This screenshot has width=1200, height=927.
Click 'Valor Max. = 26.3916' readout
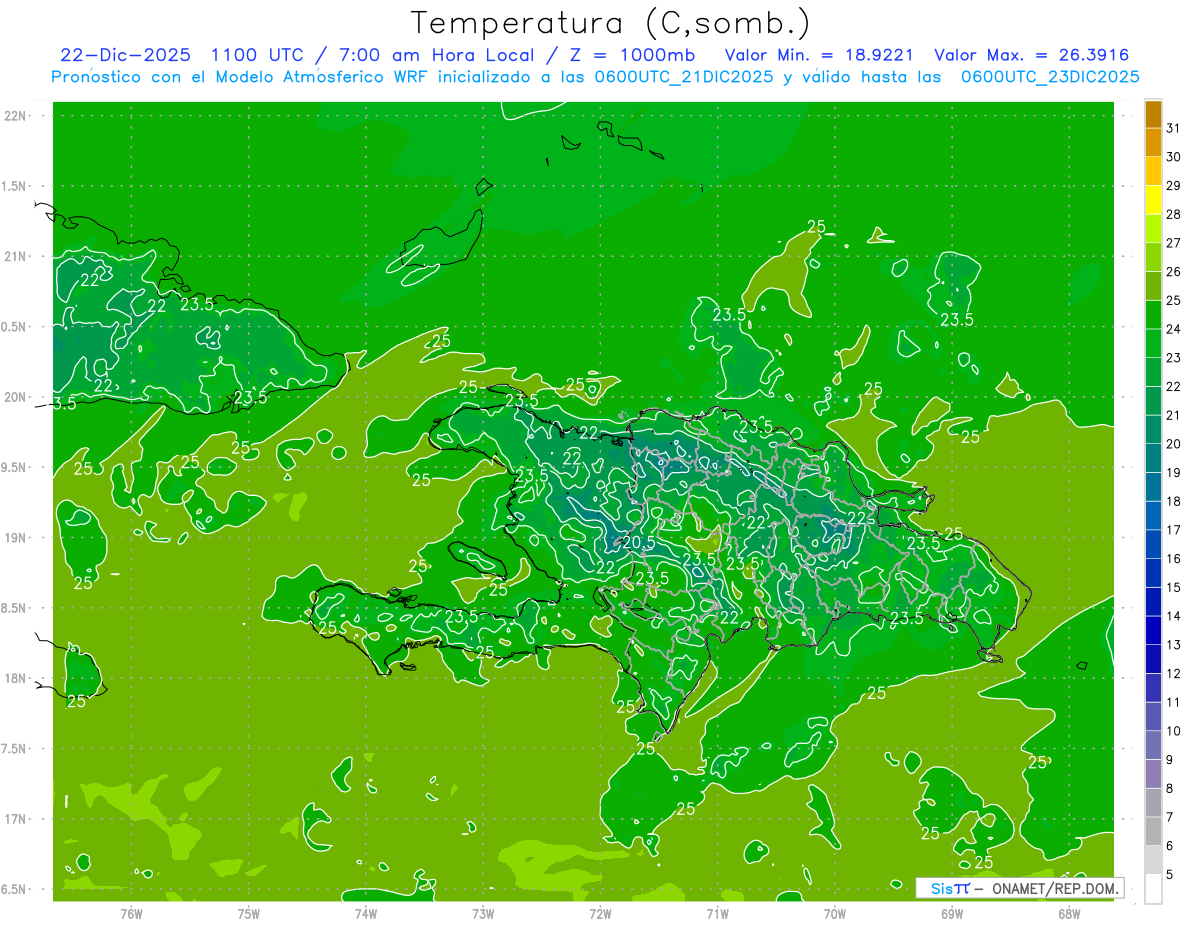1032,55
